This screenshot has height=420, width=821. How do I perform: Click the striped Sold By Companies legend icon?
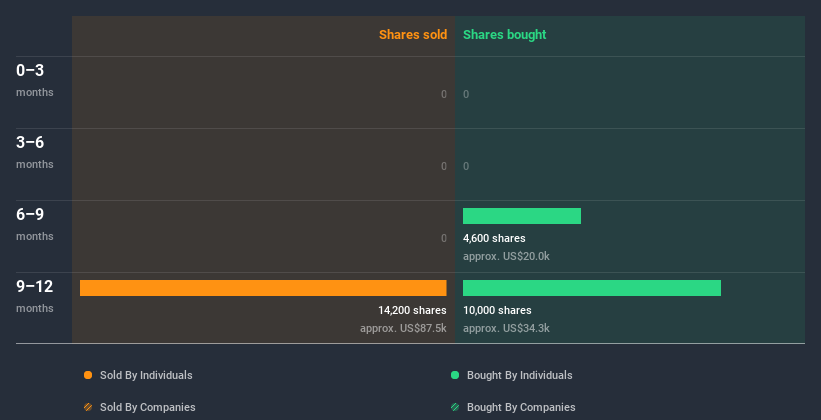[88, 407]
